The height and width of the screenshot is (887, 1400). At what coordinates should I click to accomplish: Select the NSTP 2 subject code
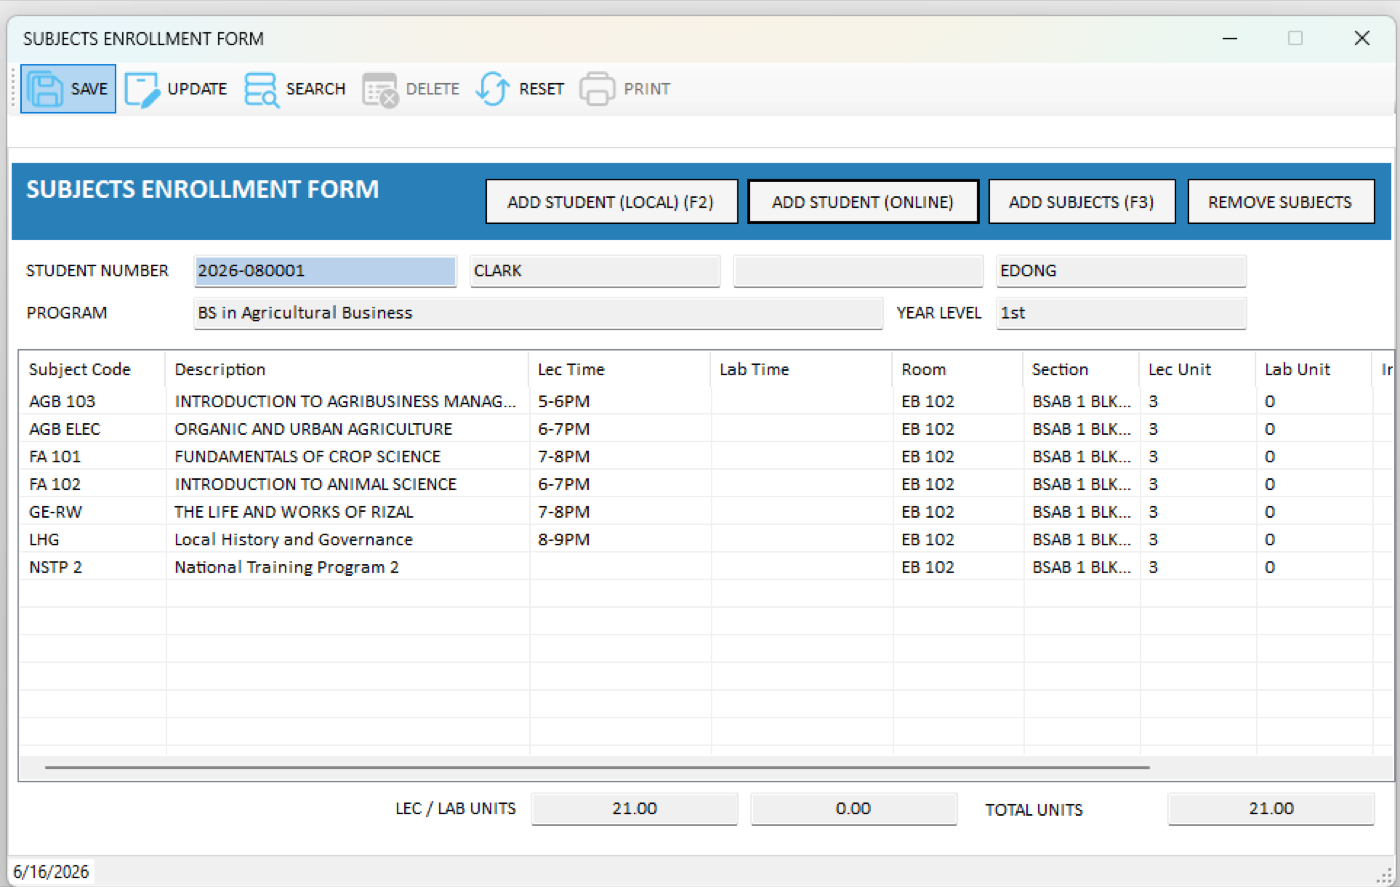click(56, 567)
